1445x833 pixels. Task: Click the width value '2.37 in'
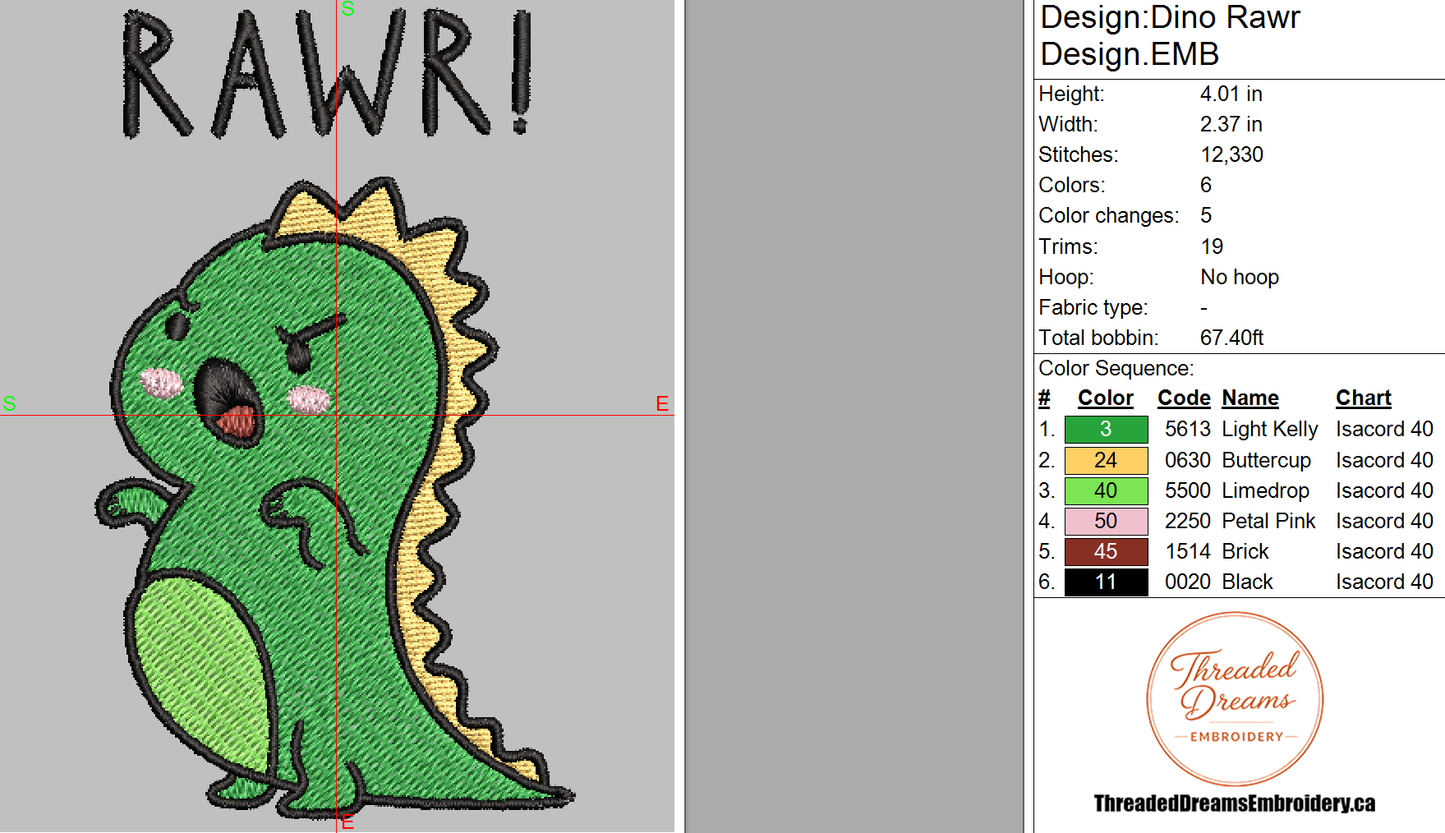pos(1231,124)
